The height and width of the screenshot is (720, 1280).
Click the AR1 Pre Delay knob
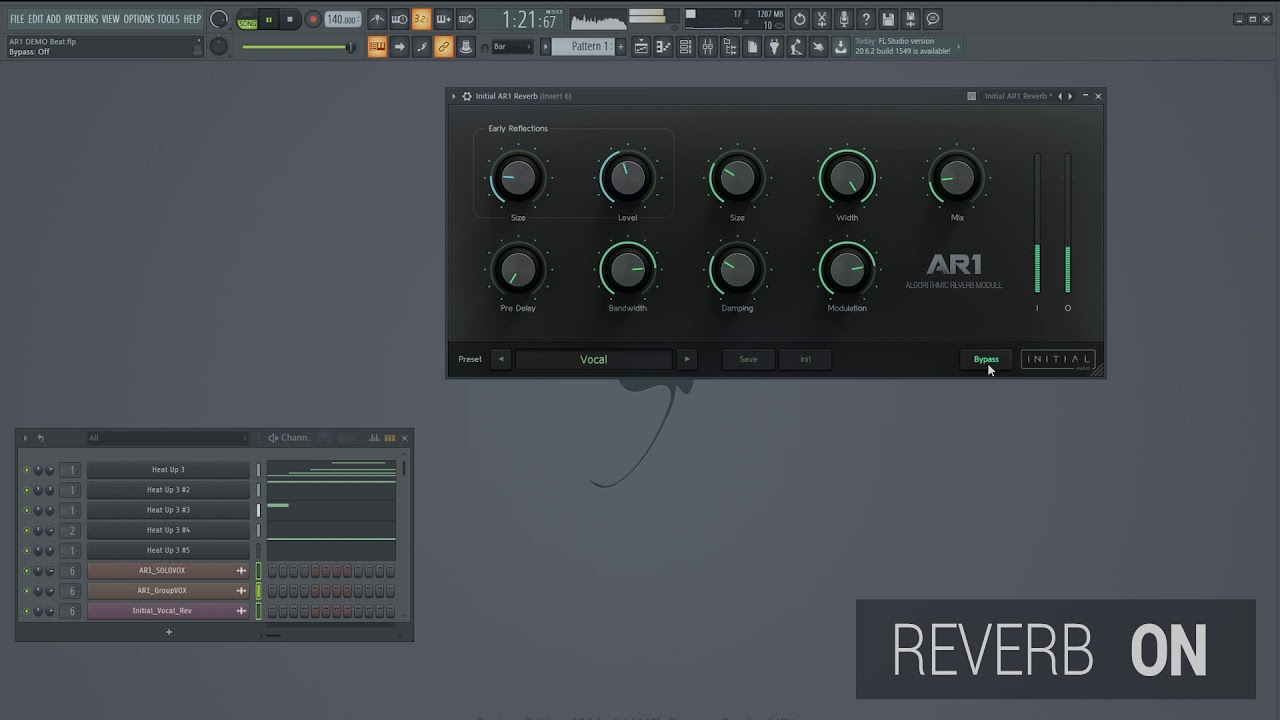[518, 270]
